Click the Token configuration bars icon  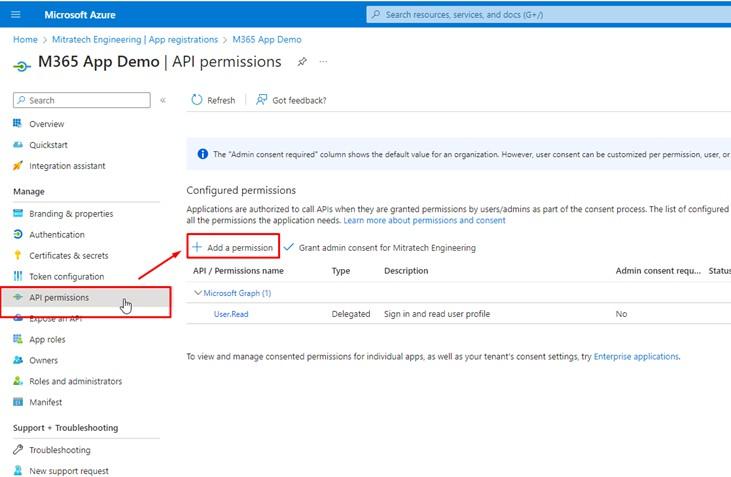(x=18, y=276)
